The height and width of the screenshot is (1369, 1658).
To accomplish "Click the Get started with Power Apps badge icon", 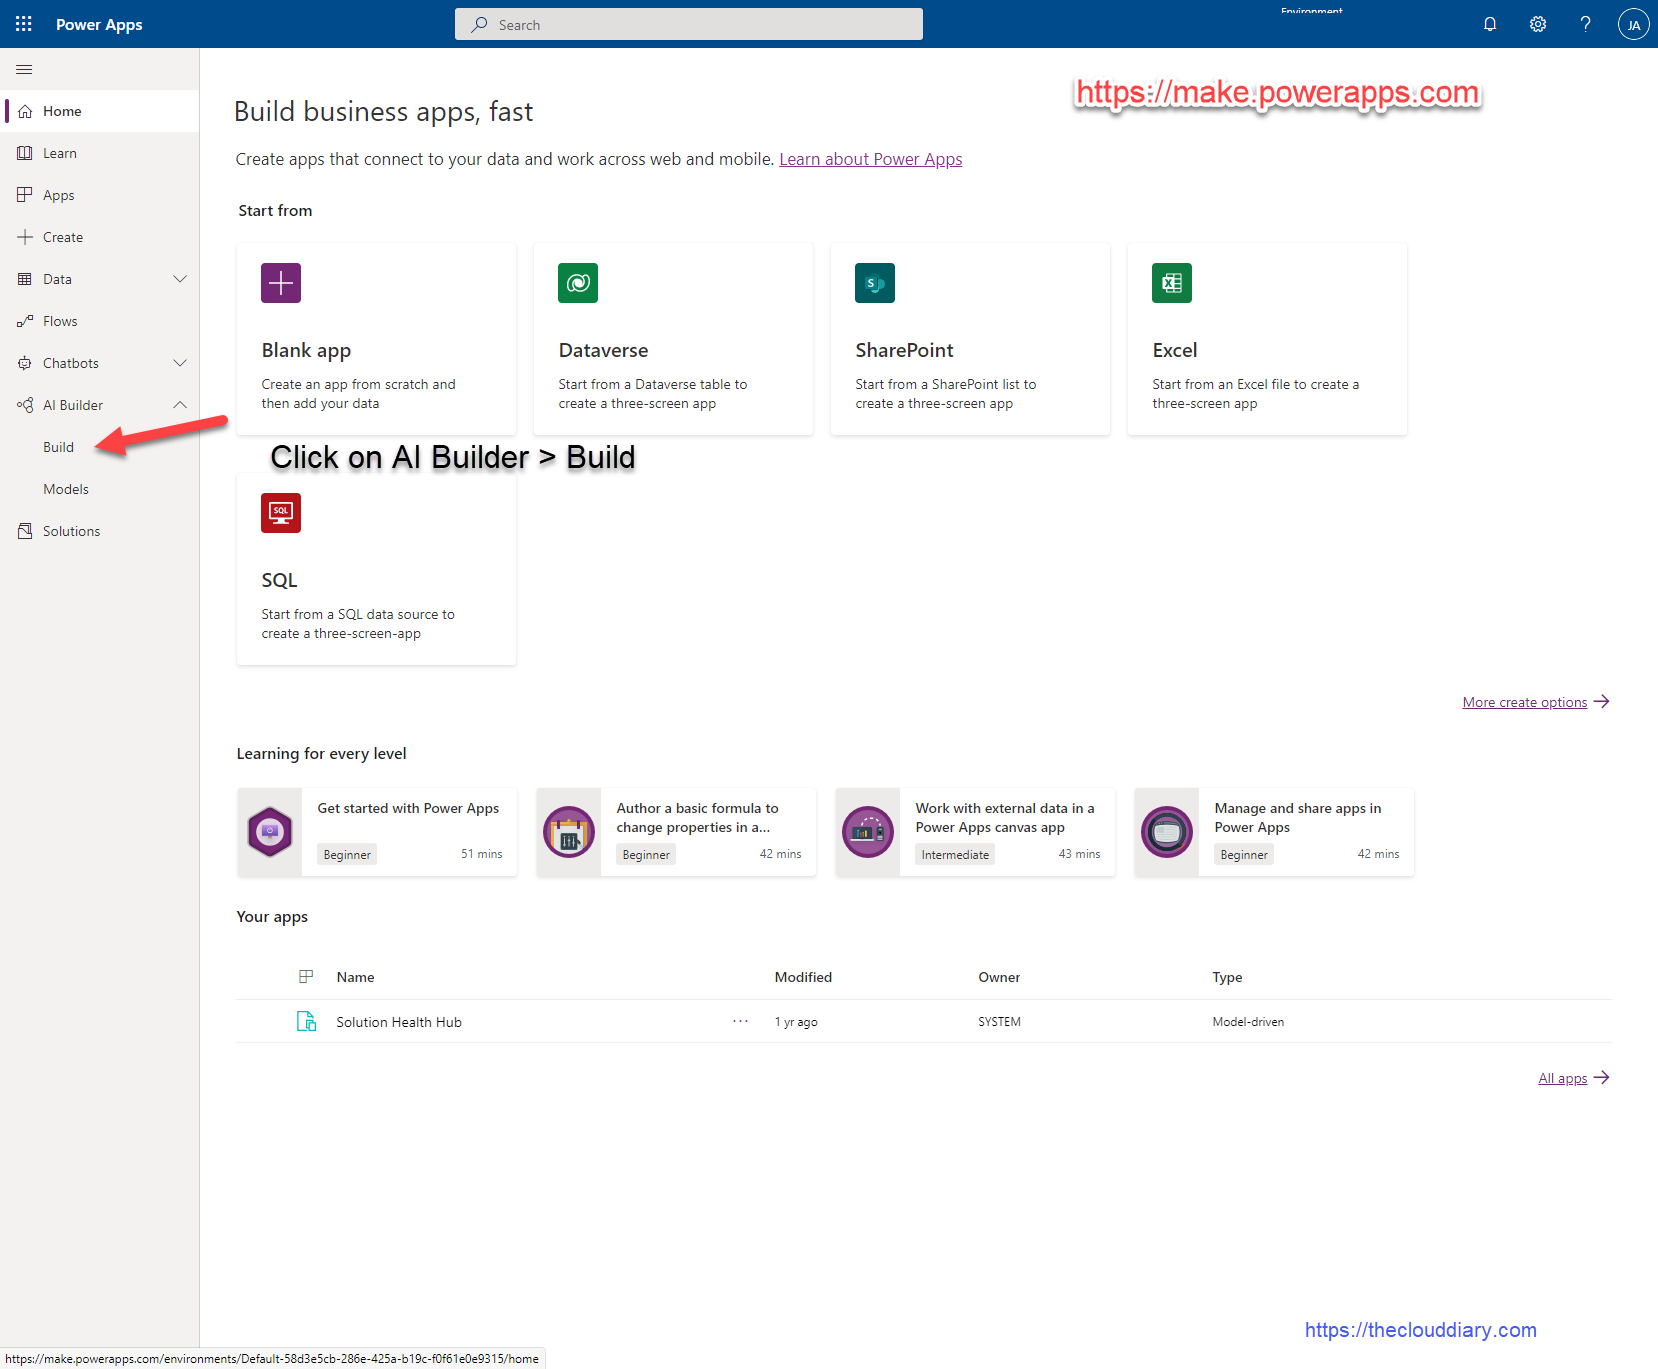I will point(270,832).
